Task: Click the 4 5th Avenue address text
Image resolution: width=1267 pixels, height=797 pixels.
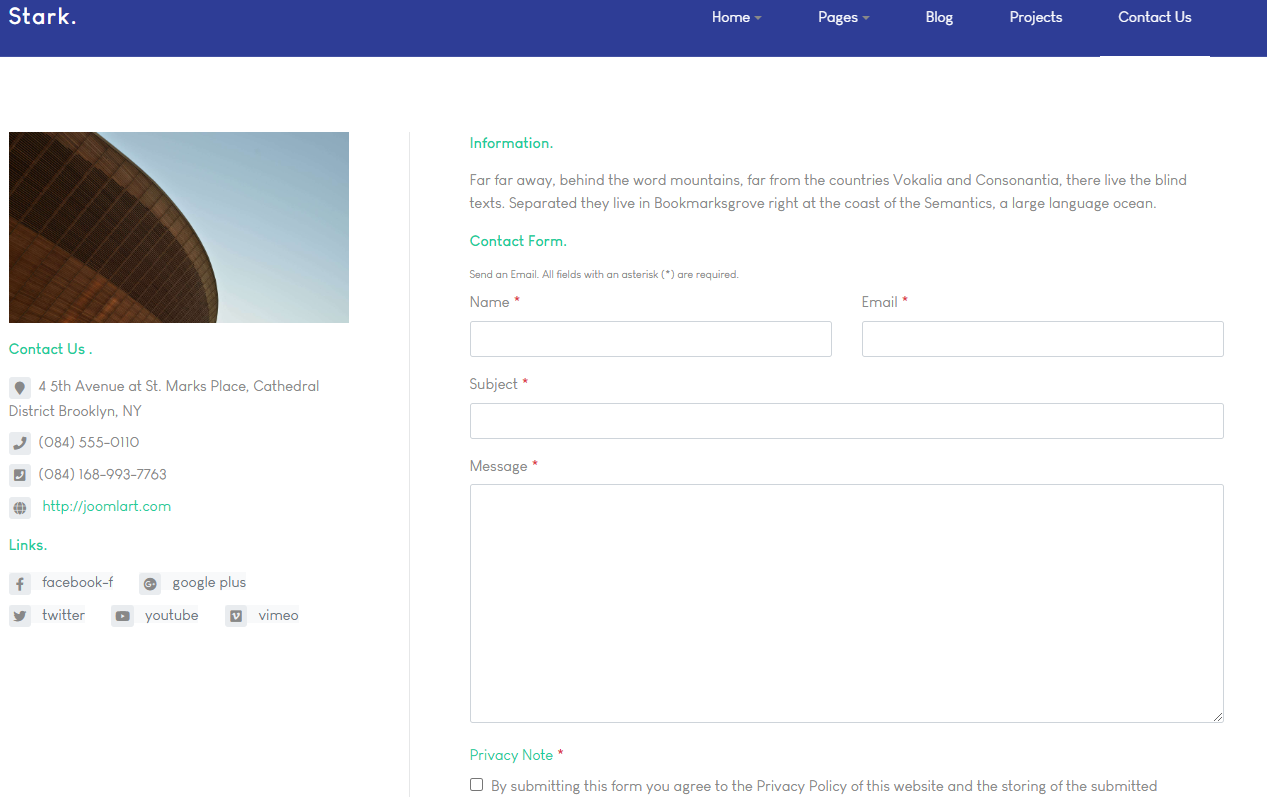Action: (x=164, y=398)
